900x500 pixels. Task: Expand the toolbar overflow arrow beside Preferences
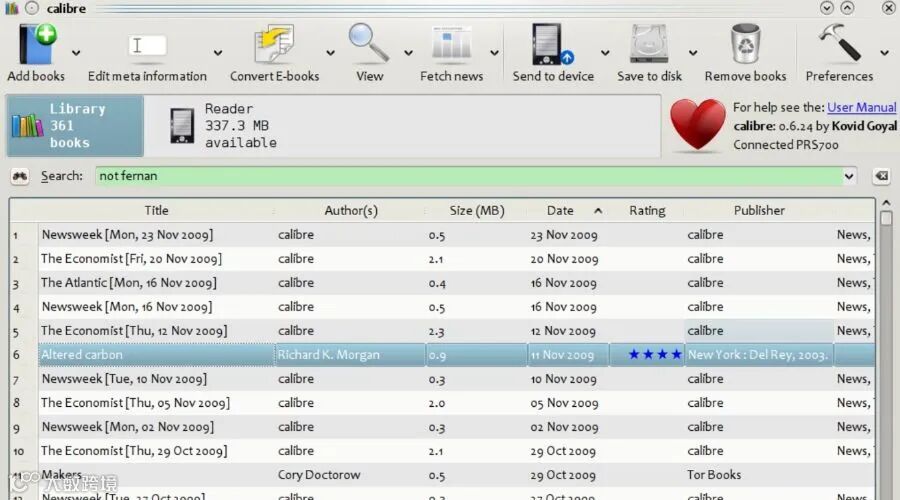[885, 53]
